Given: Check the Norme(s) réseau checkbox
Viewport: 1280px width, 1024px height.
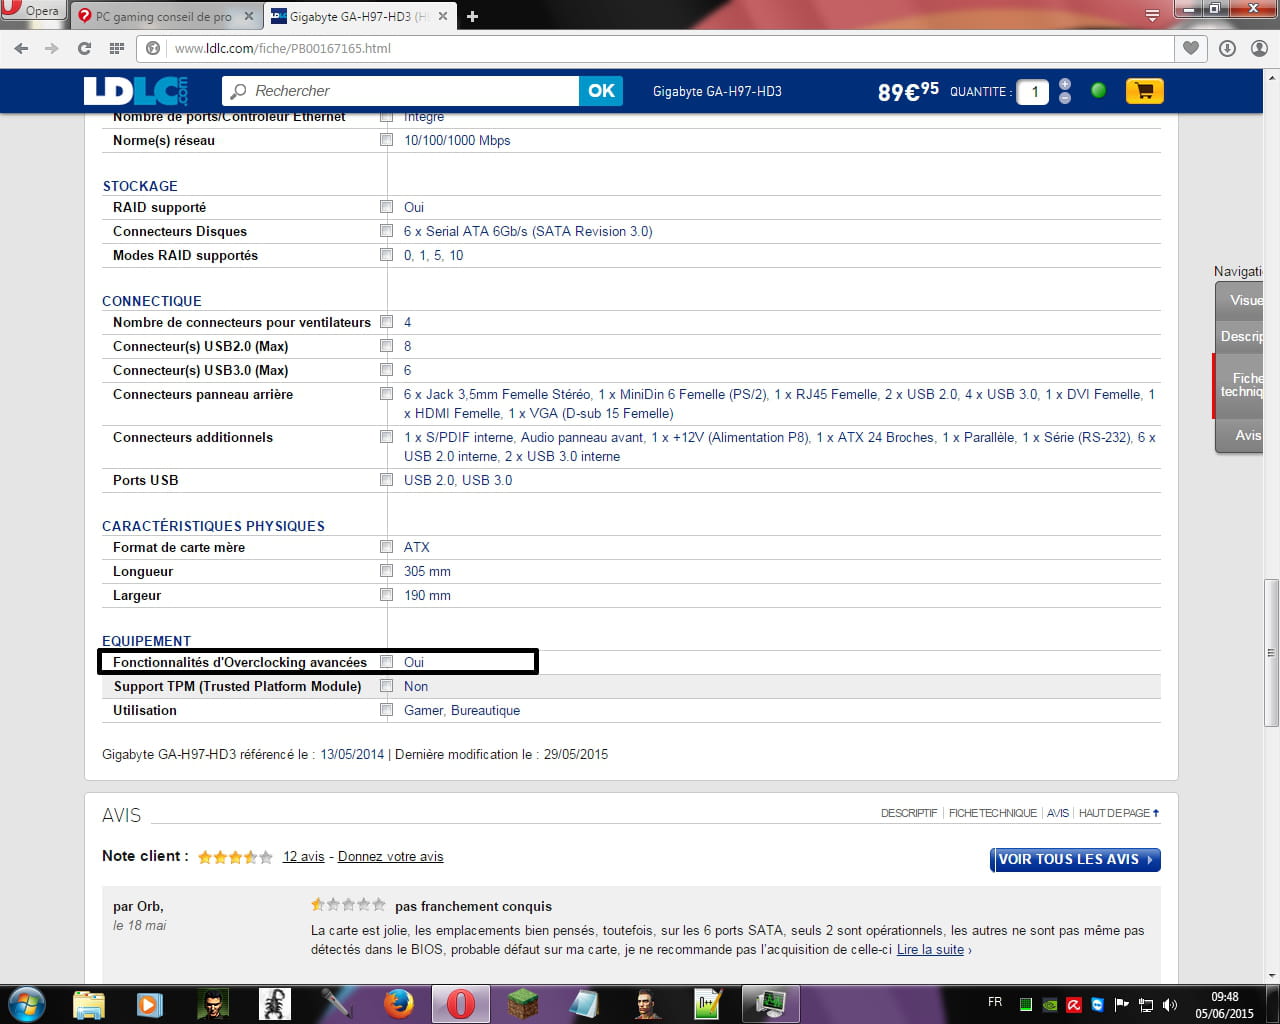Looking at the screenshot, I should (x=386, y=140).
